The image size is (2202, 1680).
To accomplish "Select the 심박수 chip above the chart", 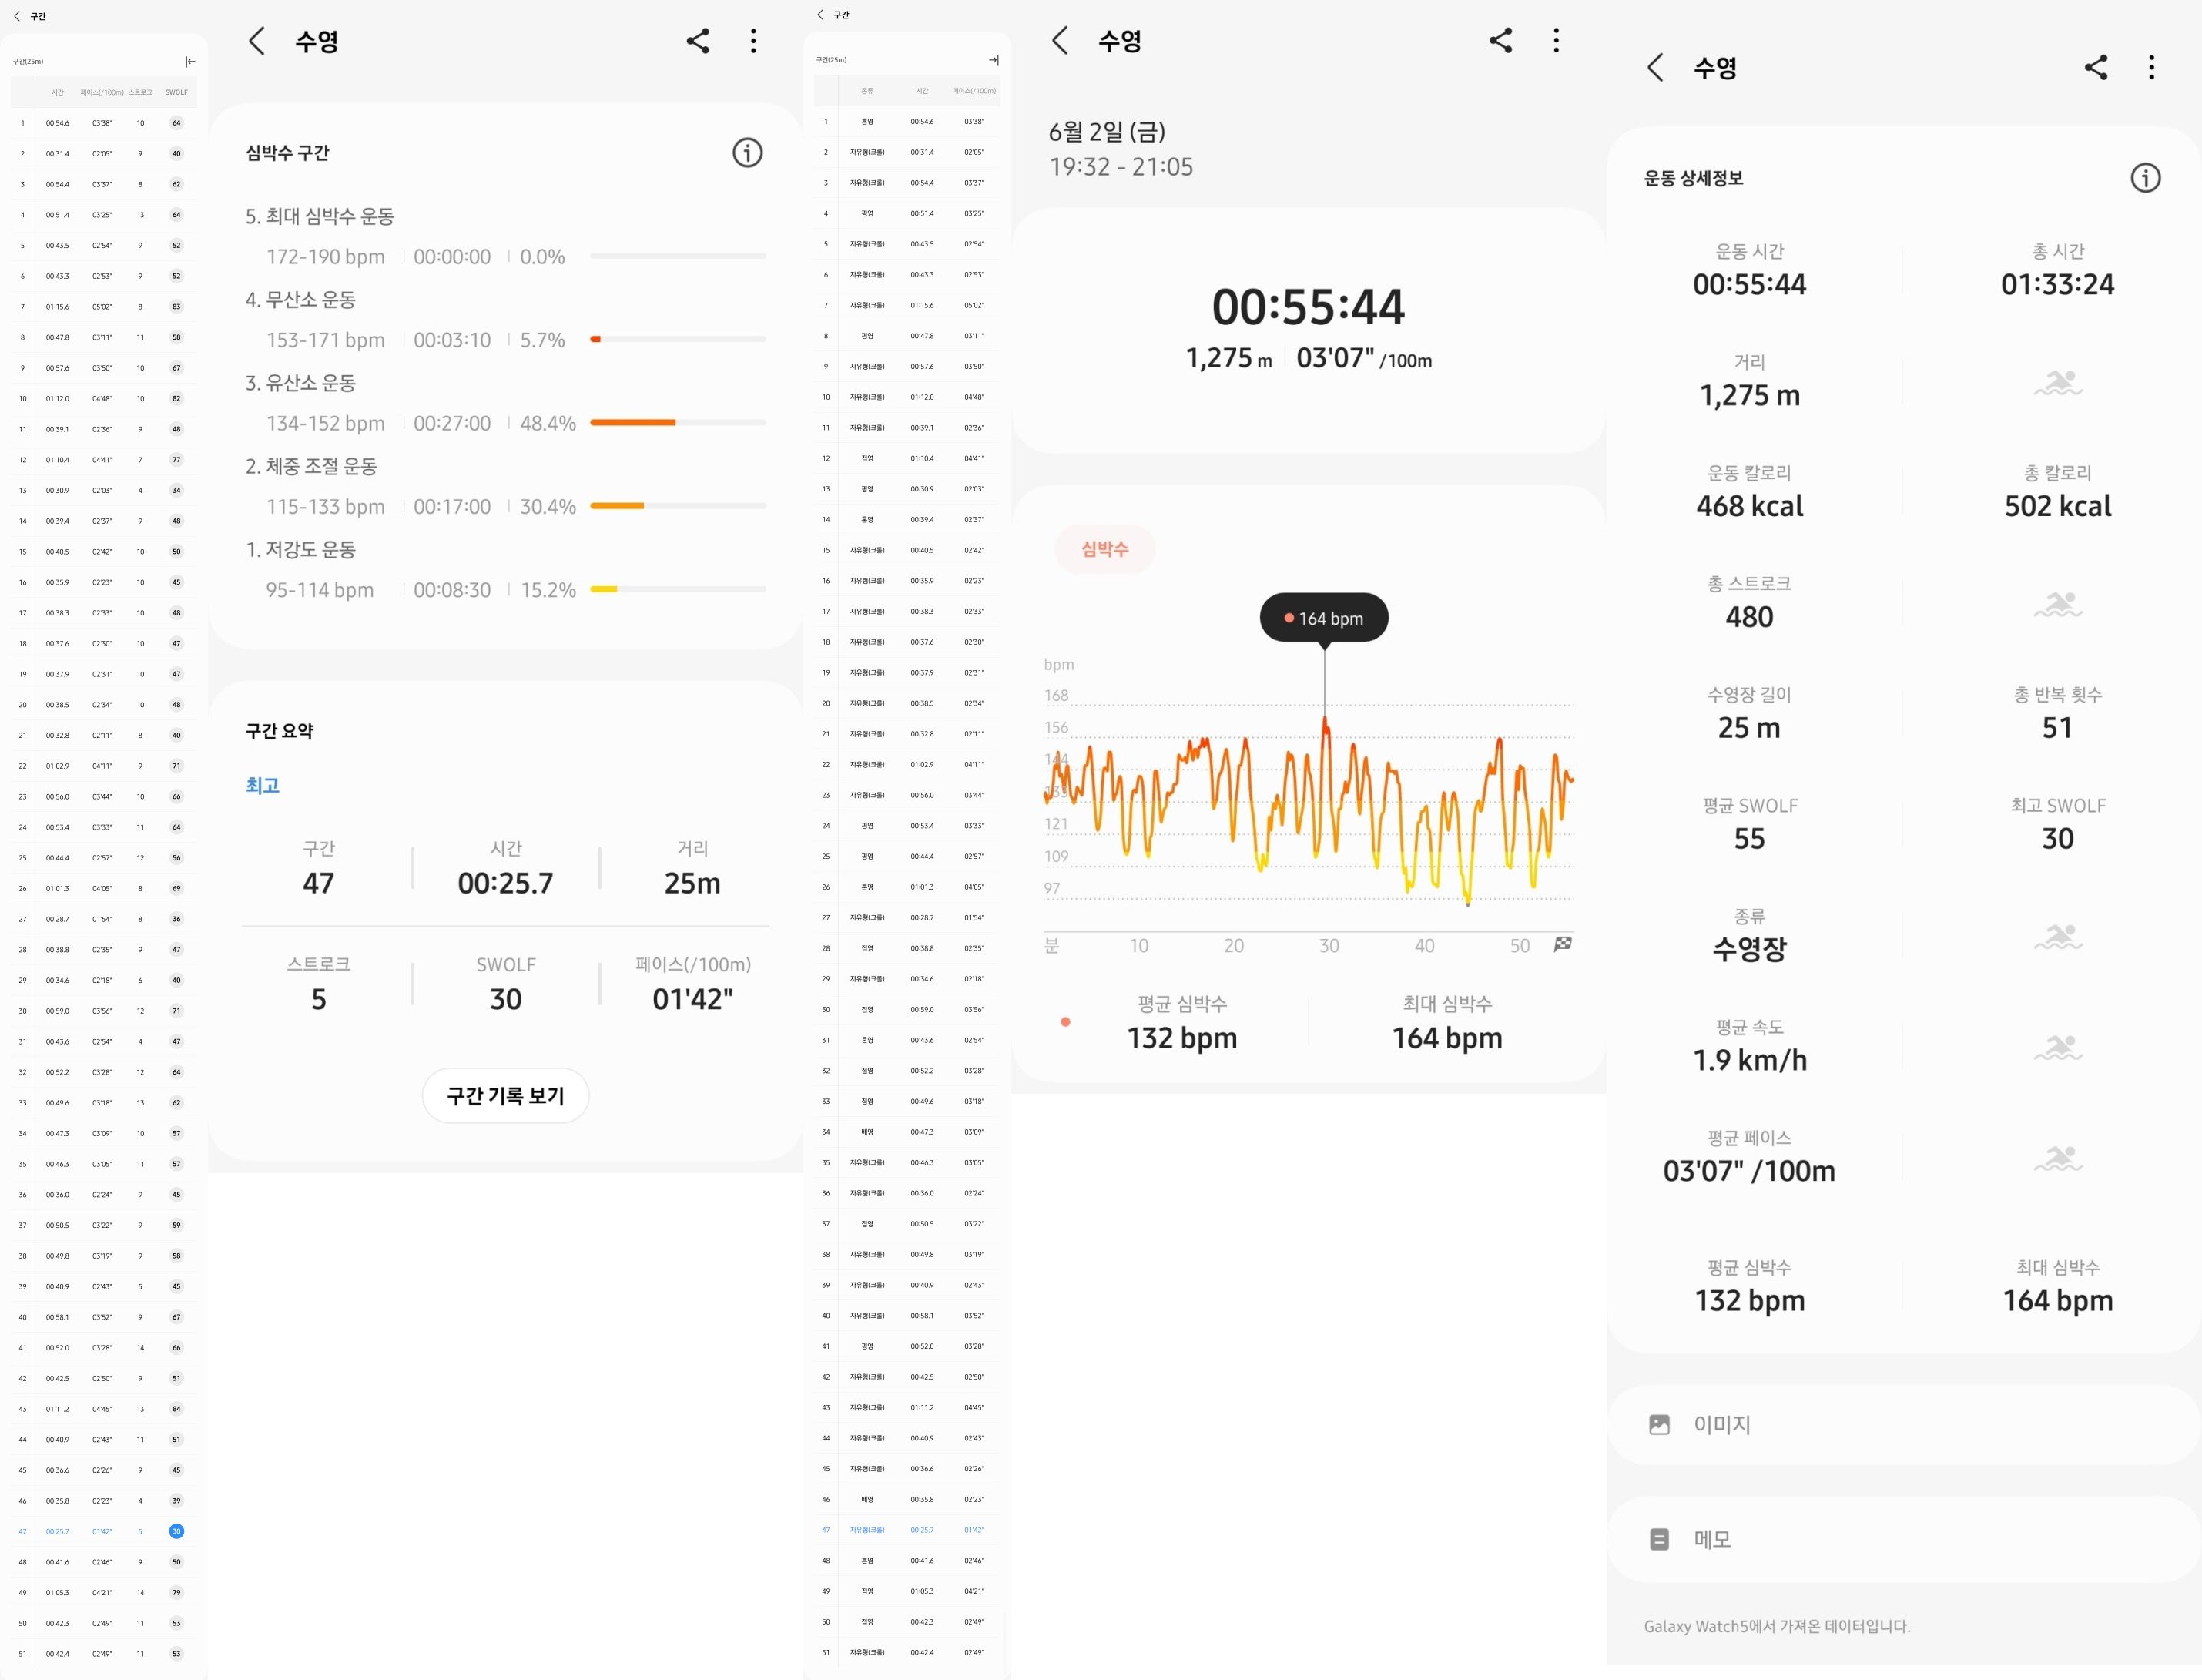I will [1105, 549].
